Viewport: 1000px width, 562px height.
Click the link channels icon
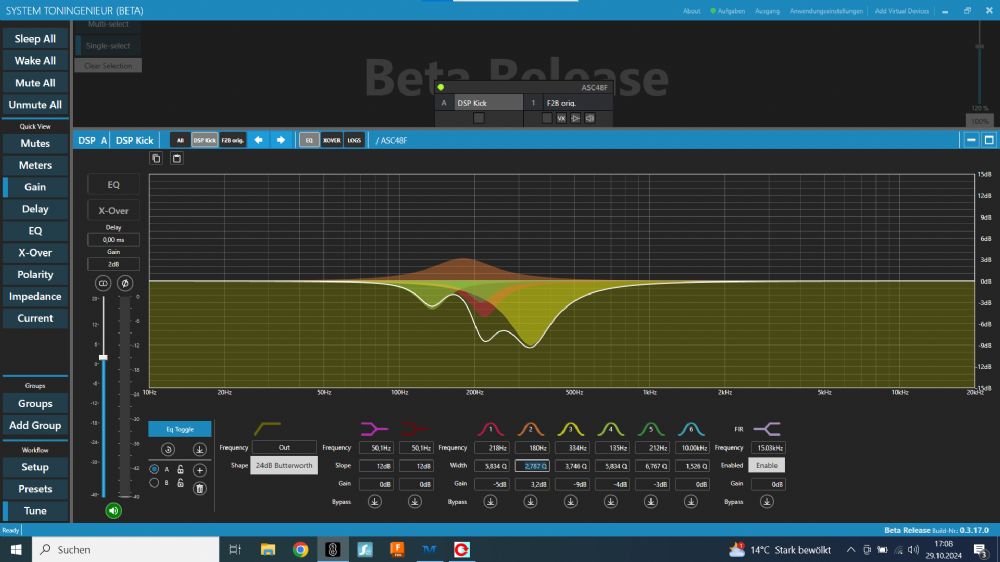pos(102,283)
